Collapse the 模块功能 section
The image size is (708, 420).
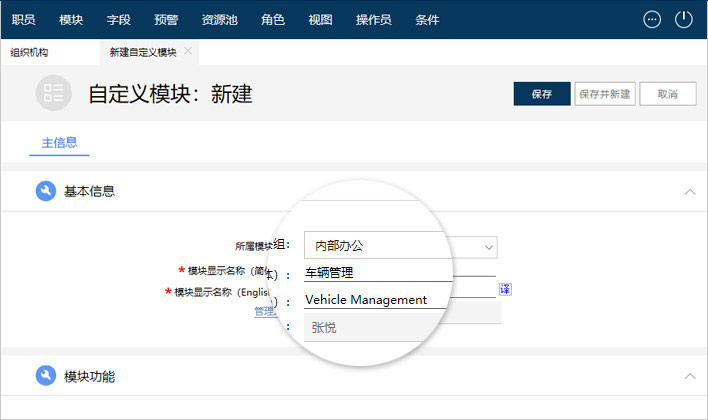[x=688, y=376]
